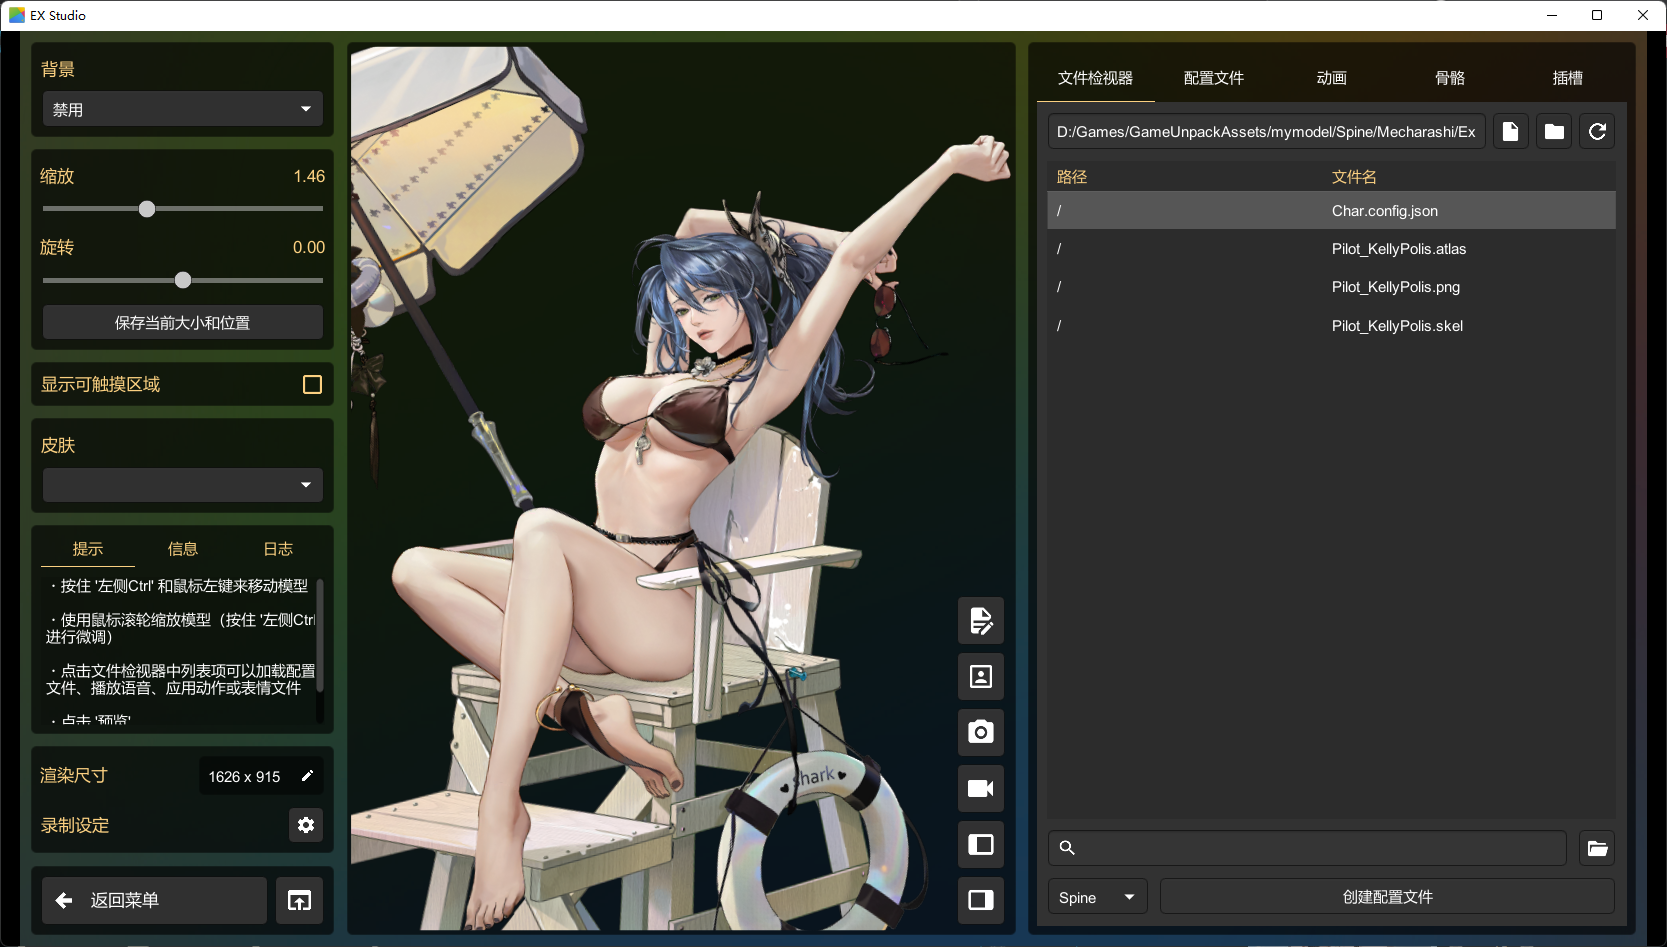Select Pilot_KellyPolis.skel in file list
1667x947 pixels.
[x=1331, y=326]
